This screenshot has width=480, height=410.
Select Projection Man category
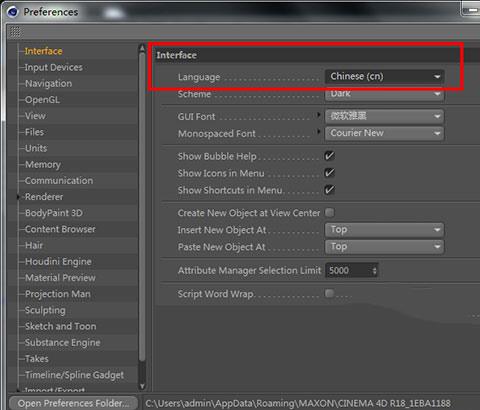point(58,294)
